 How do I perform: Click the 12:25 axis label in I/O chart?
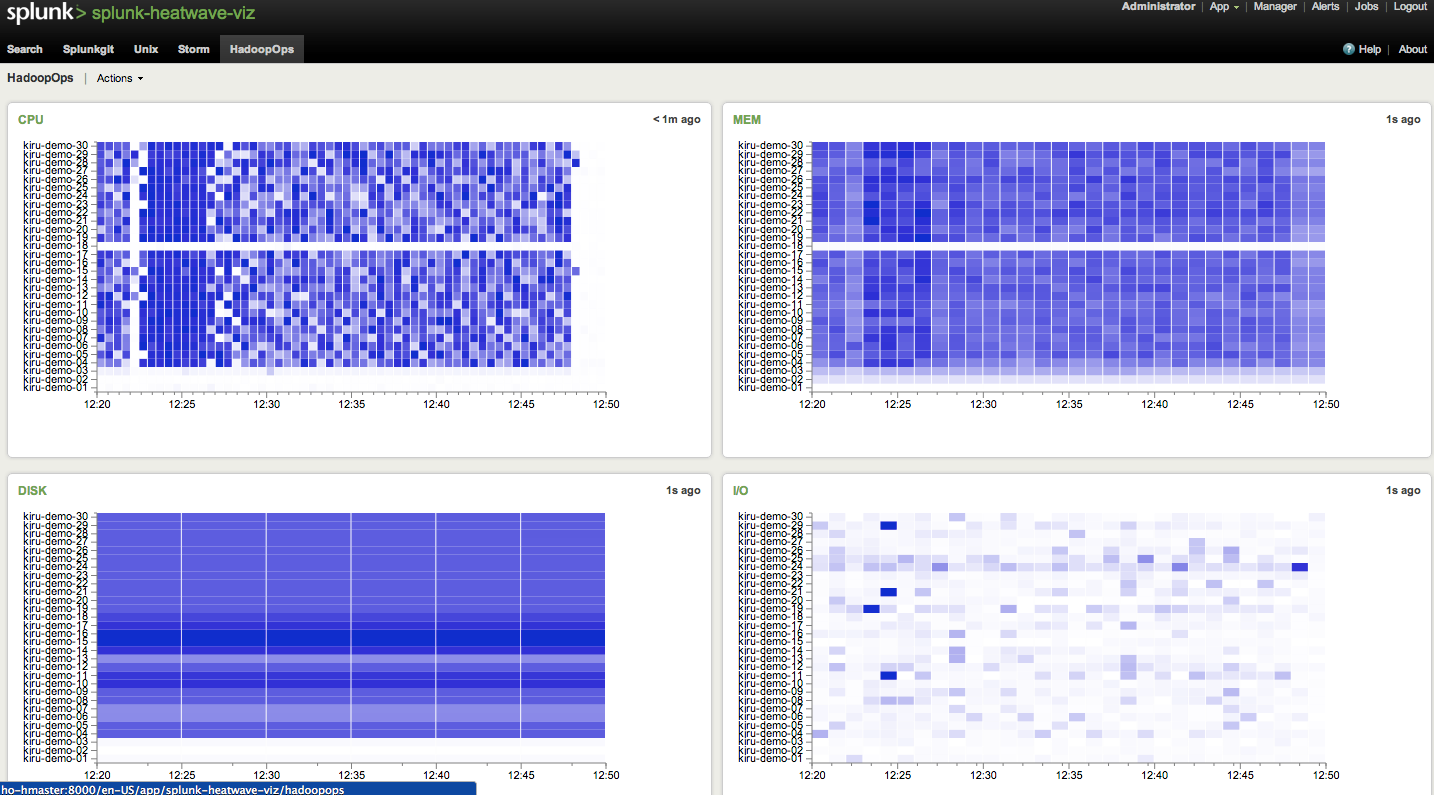click(x=900, y=775)
